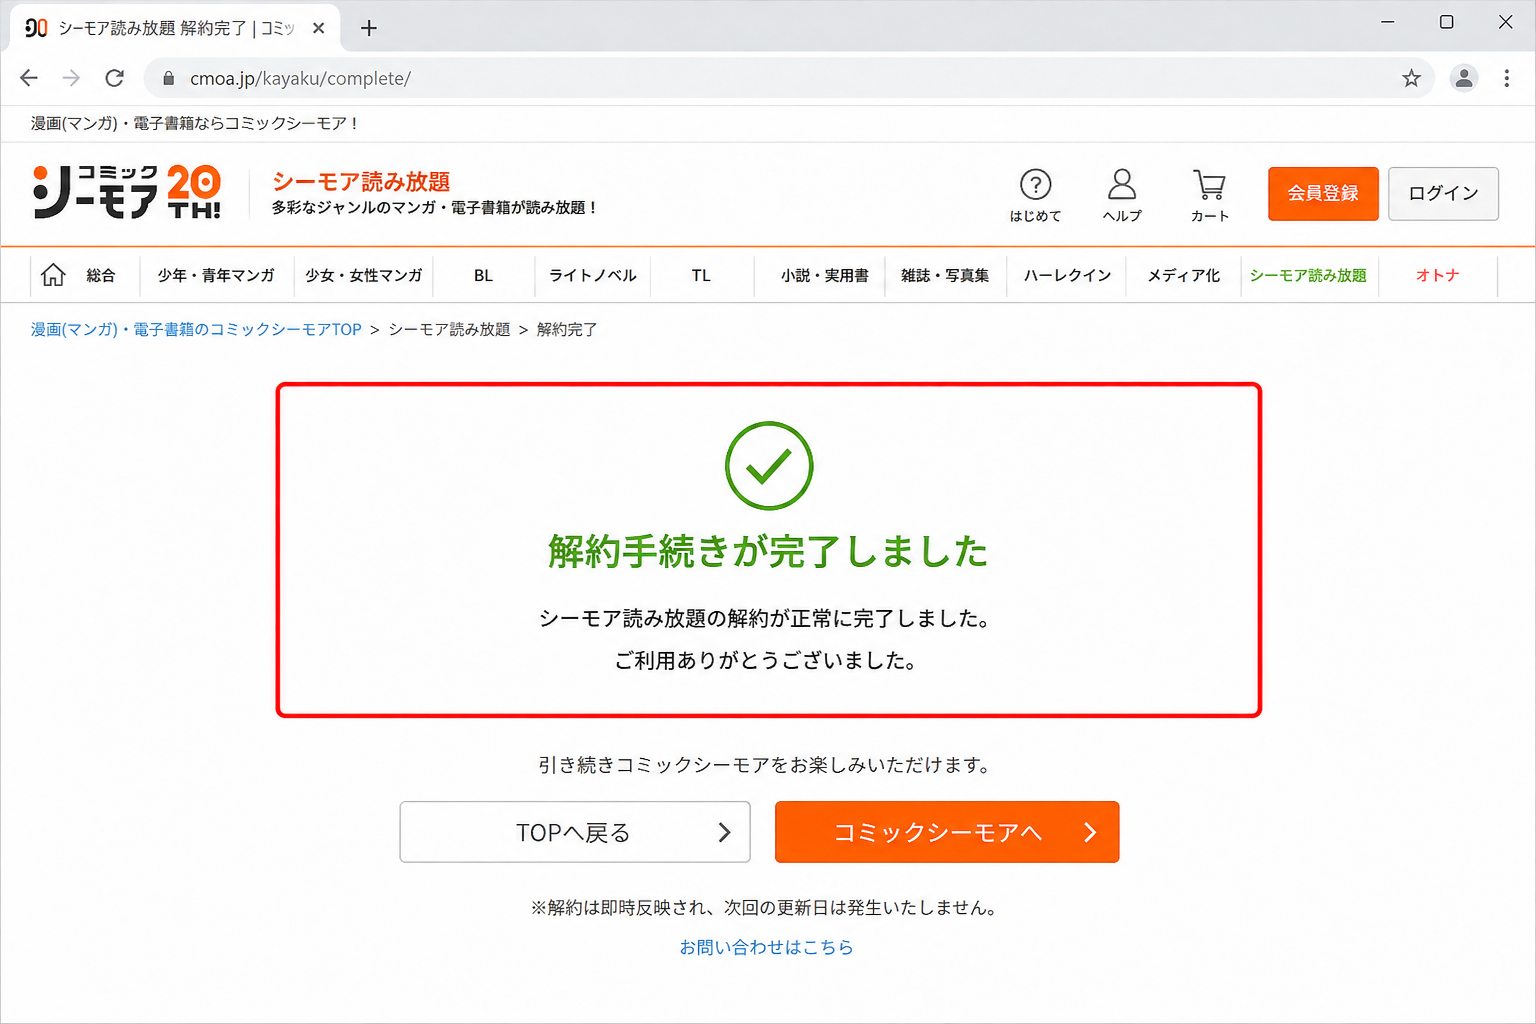Screen dimensions: 1536x1024
Task: Click the 会員登録 button
Action: [1323, 193]
